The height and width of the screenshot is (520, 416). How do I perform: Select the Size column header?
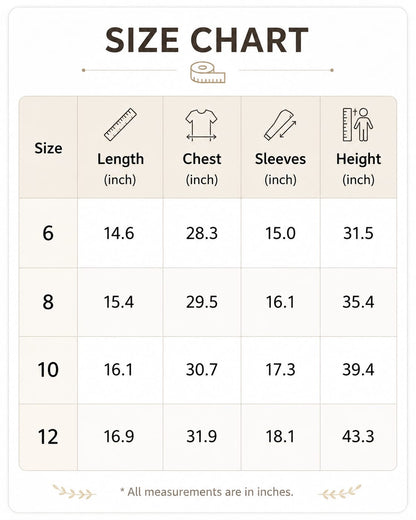coord(48,148)
